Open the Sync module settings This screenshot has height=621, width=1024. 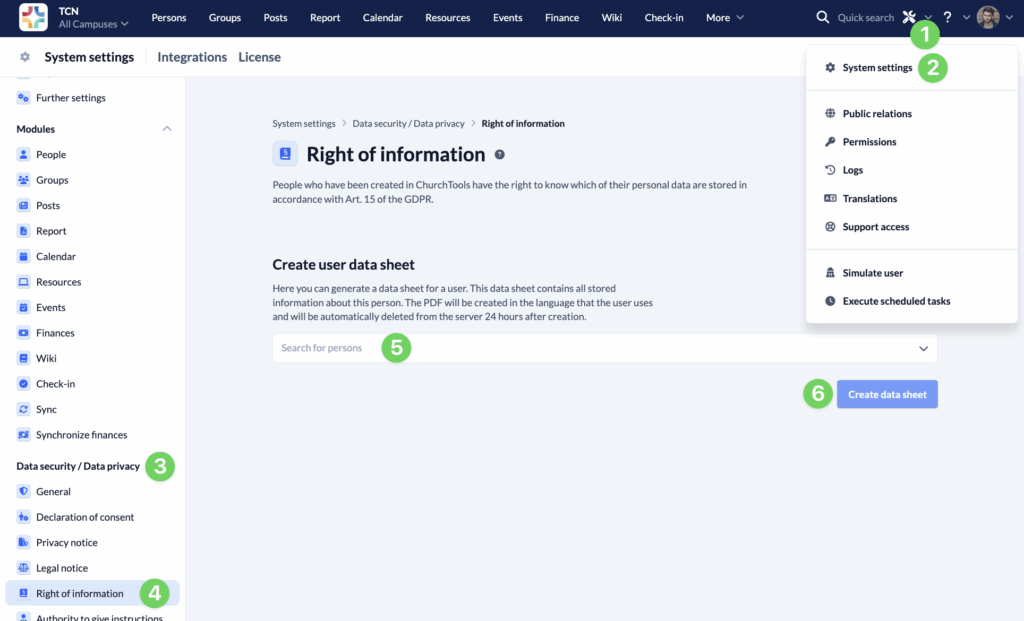(x=22, y=409)
